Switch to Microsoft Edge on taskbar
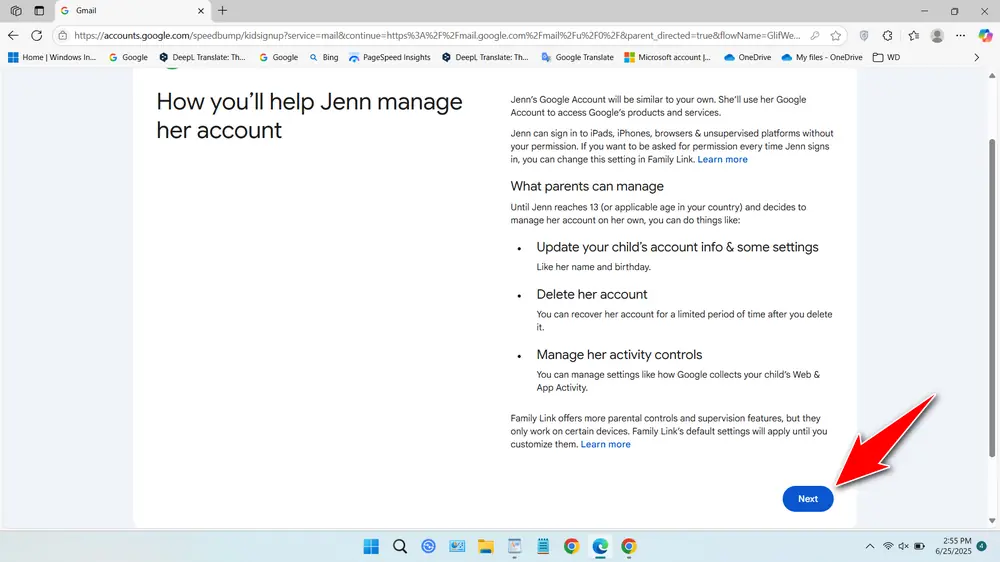 tap(600, 547)
